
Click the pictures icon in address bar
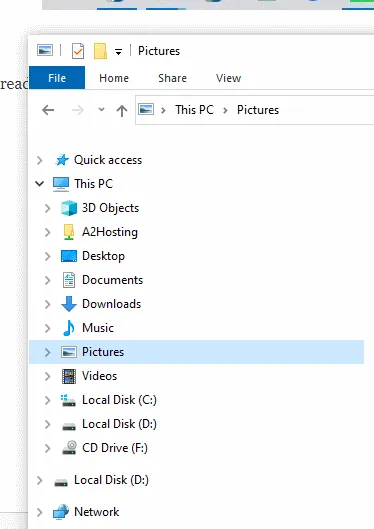coord(146,109)
